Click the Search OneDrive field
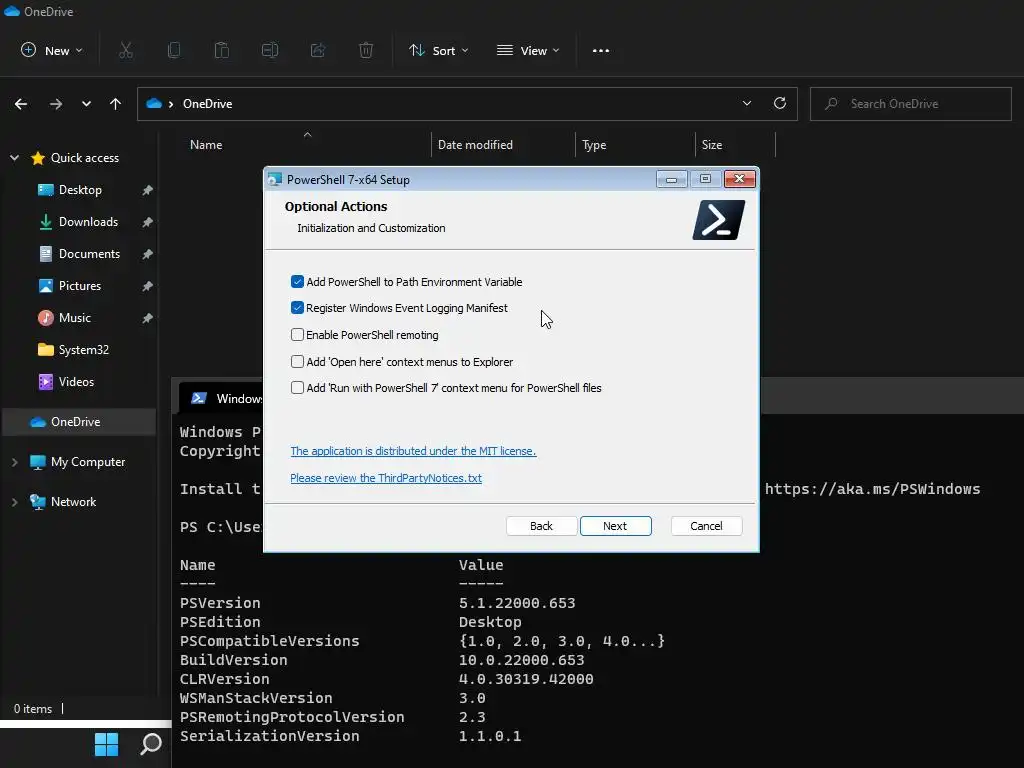Viewport: 1024px width, 768px height. (910, 104)
